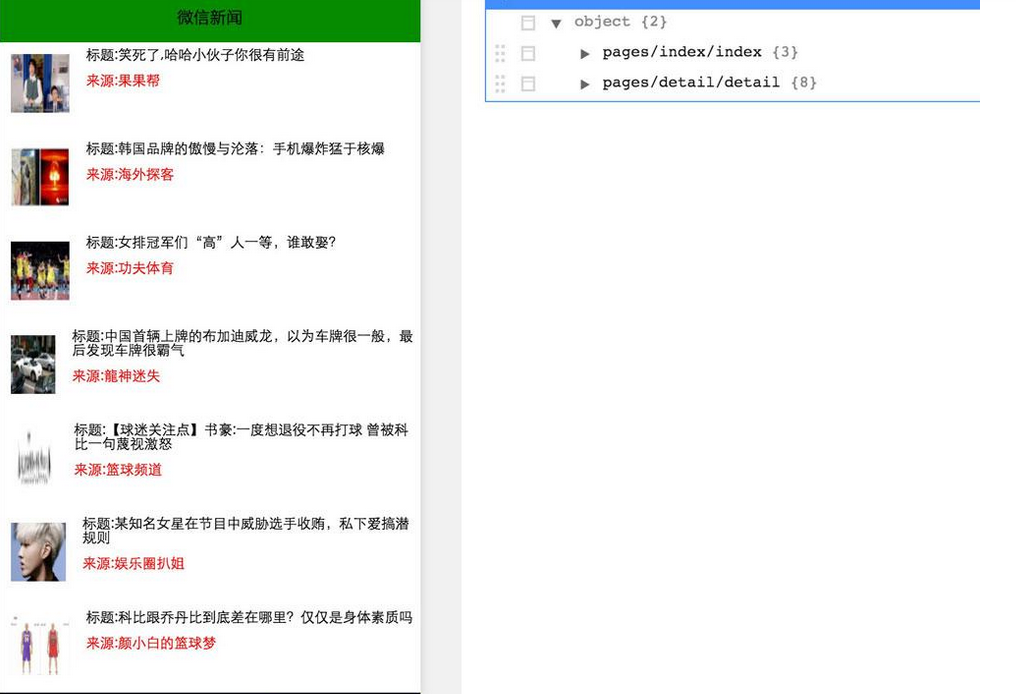Click source label 来源:果果帮
1016x694 pixels.
(123, 81)
